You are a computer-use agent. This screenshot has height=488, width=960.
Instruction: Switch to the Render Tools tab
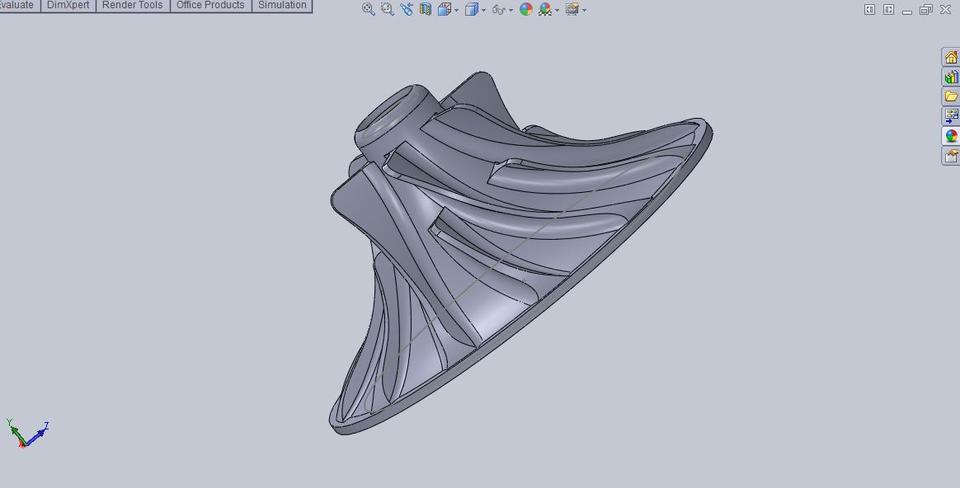(132, 6)
